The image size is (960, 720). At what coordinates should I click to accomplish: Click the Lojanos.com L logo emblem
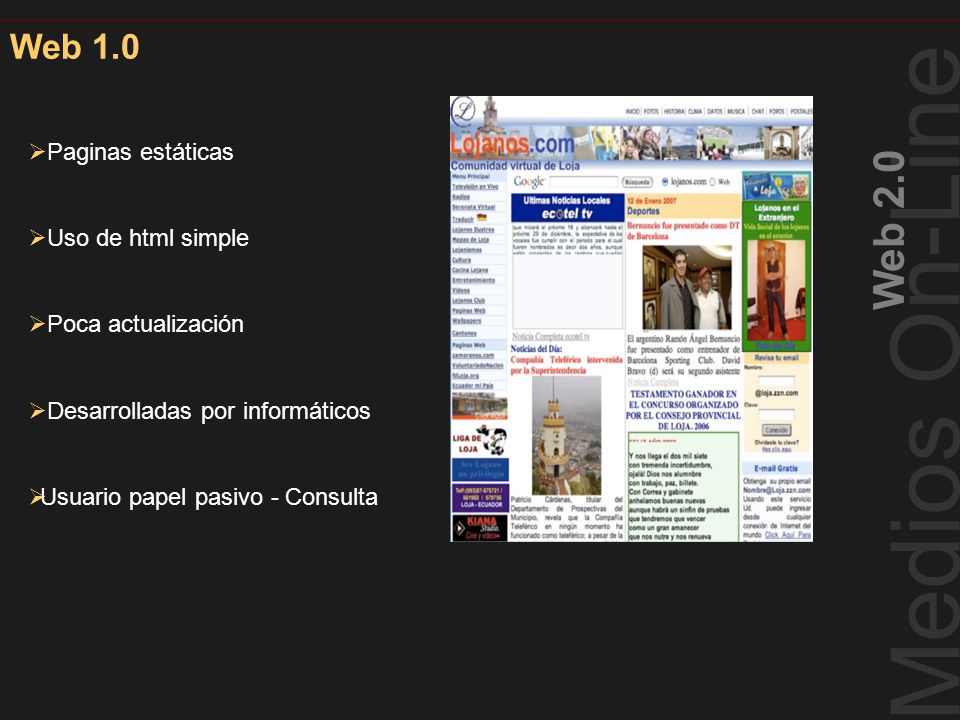[x=463, y=111]
